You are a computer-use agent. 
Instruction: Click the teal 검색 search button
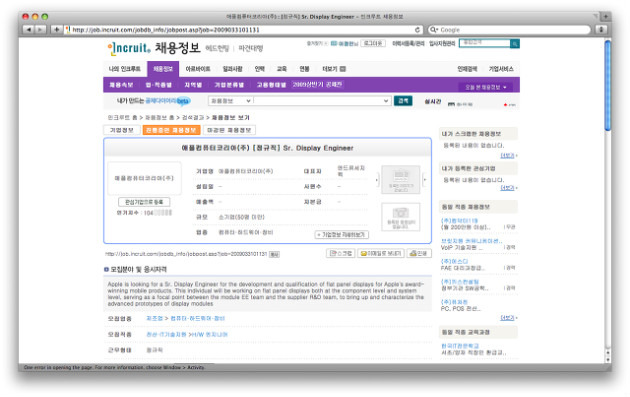point(403,101)
